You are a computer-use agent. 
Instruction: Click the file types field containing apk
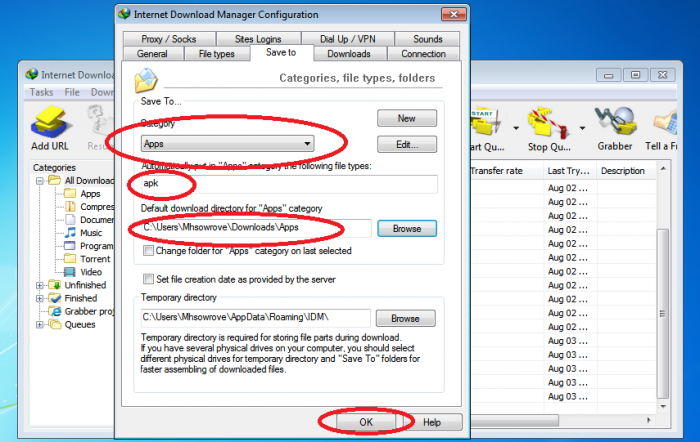pos(289,183)
